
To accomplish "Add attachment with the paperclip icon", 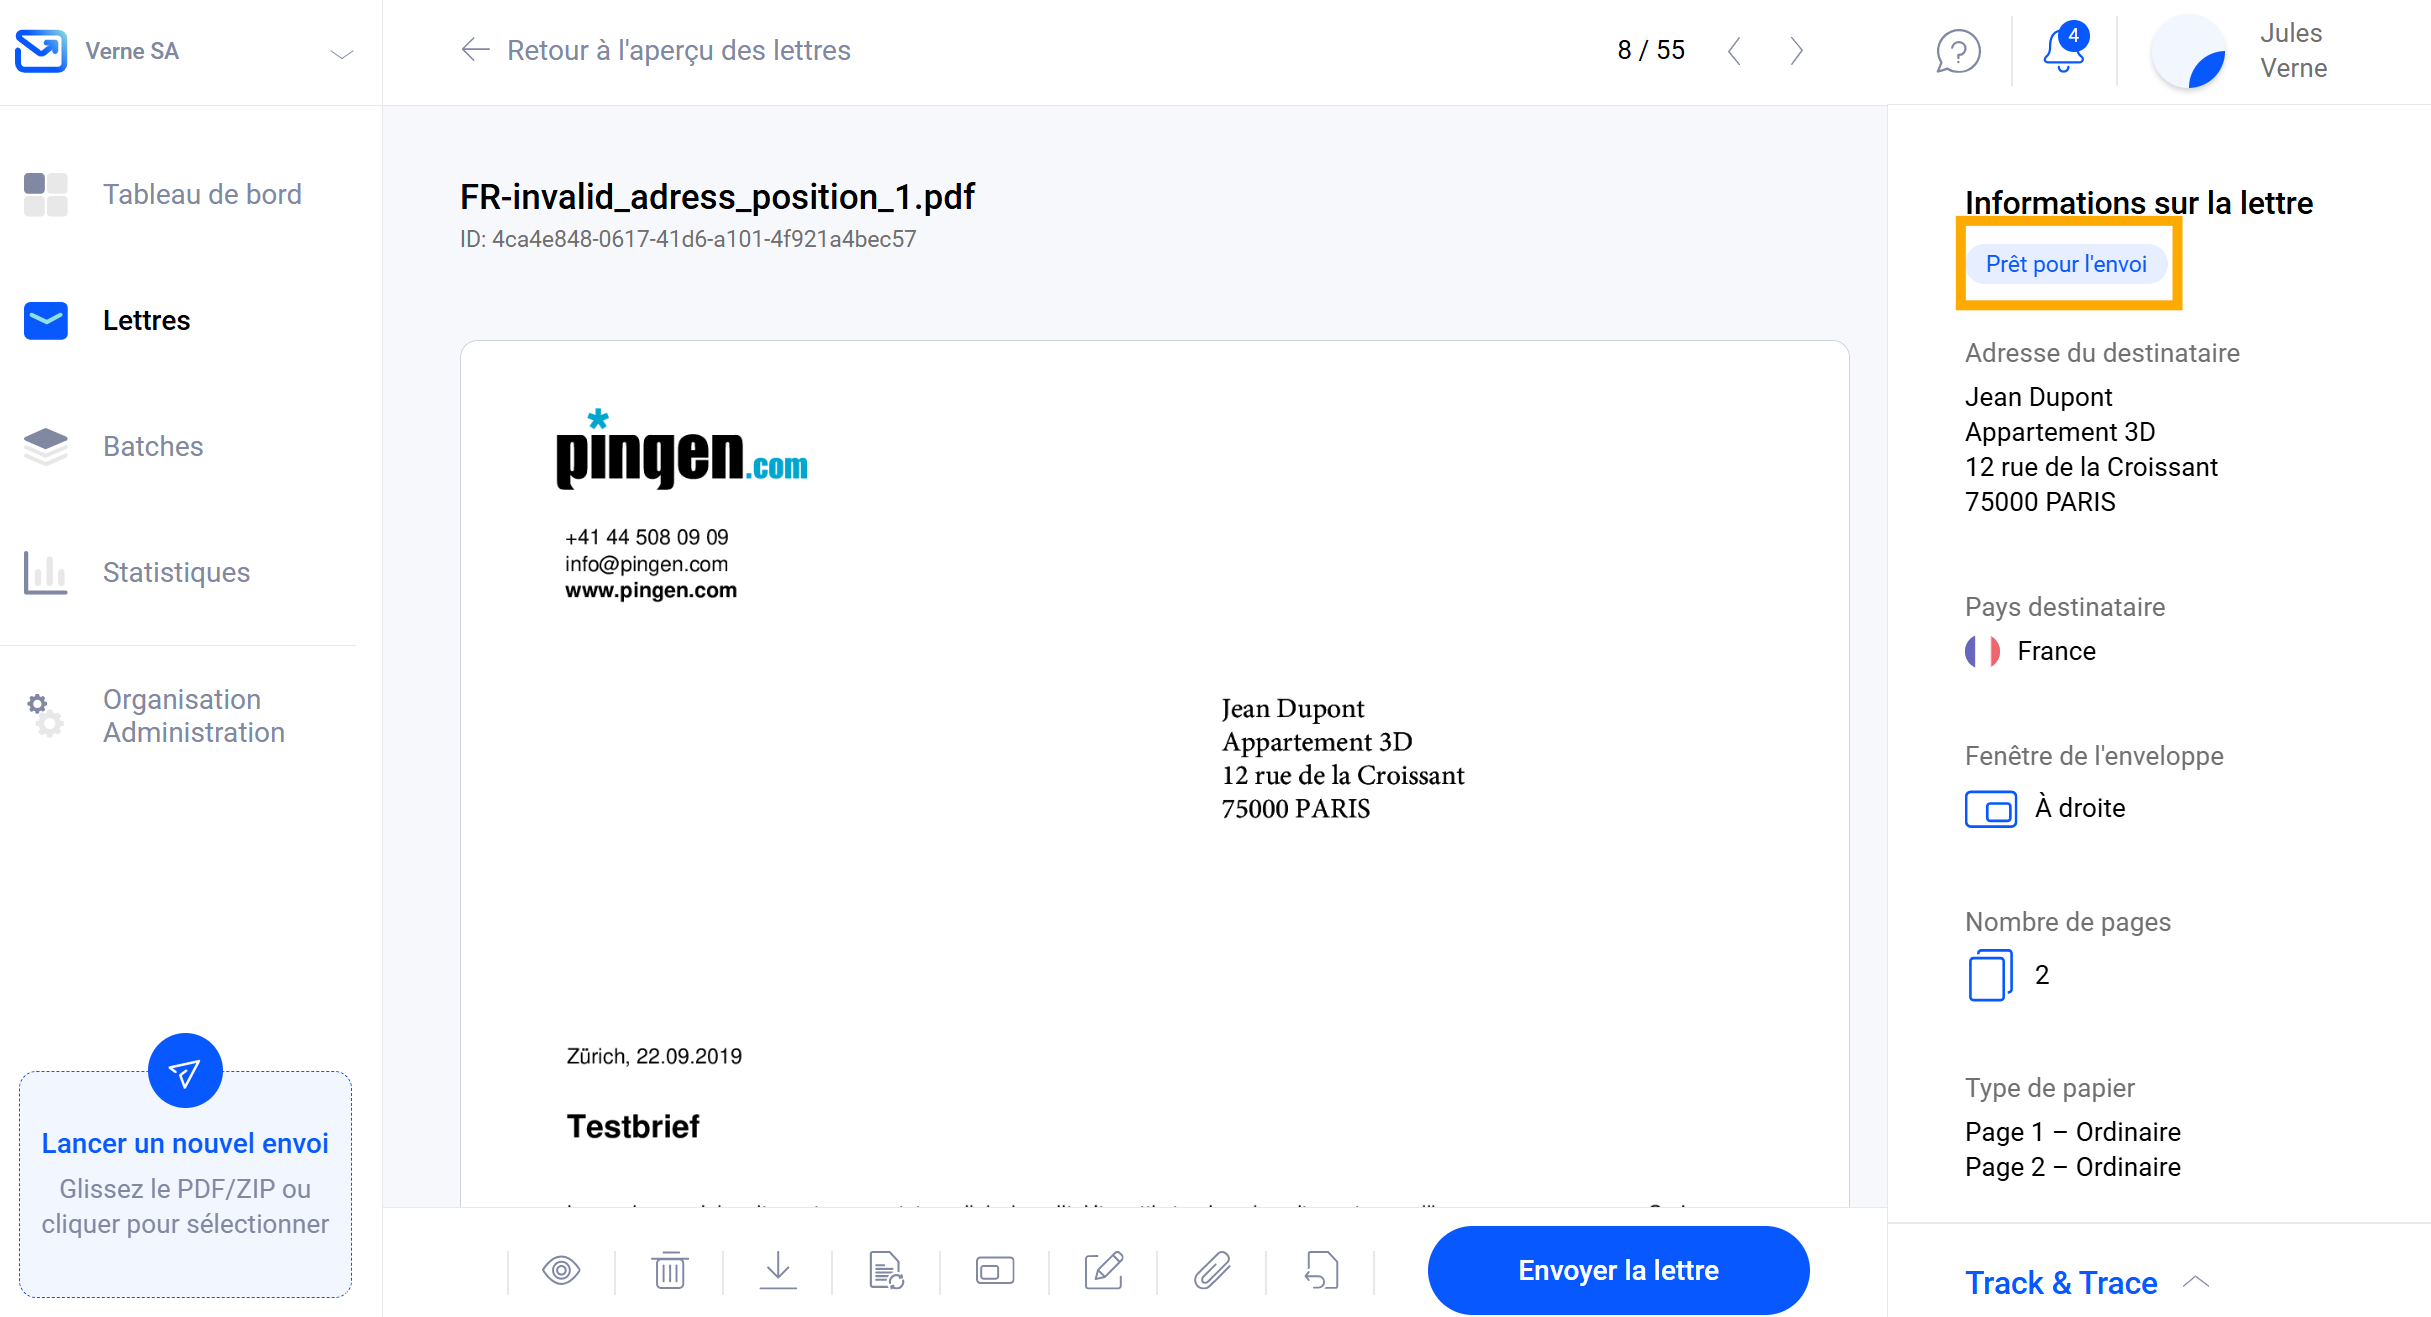I will (x=1212, y=1270).
